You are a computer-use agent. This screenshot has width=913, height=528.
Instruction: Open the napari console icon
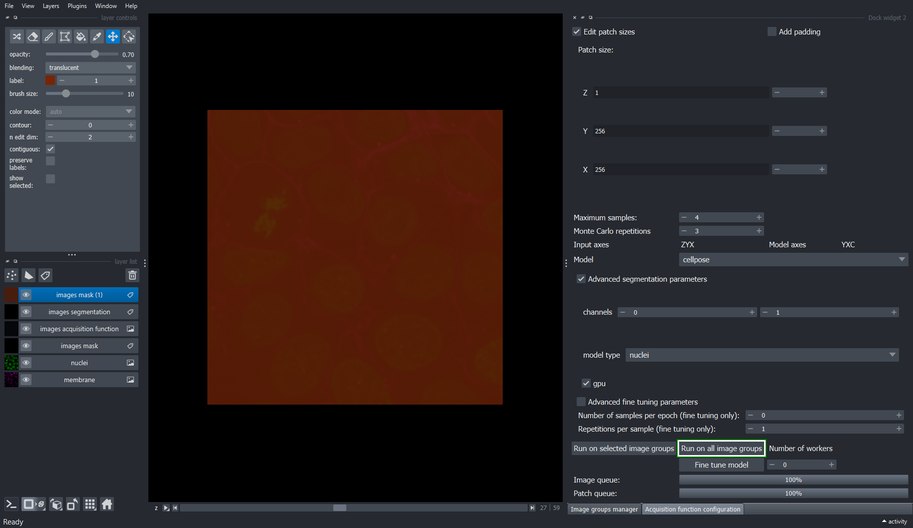click(11, 504)
